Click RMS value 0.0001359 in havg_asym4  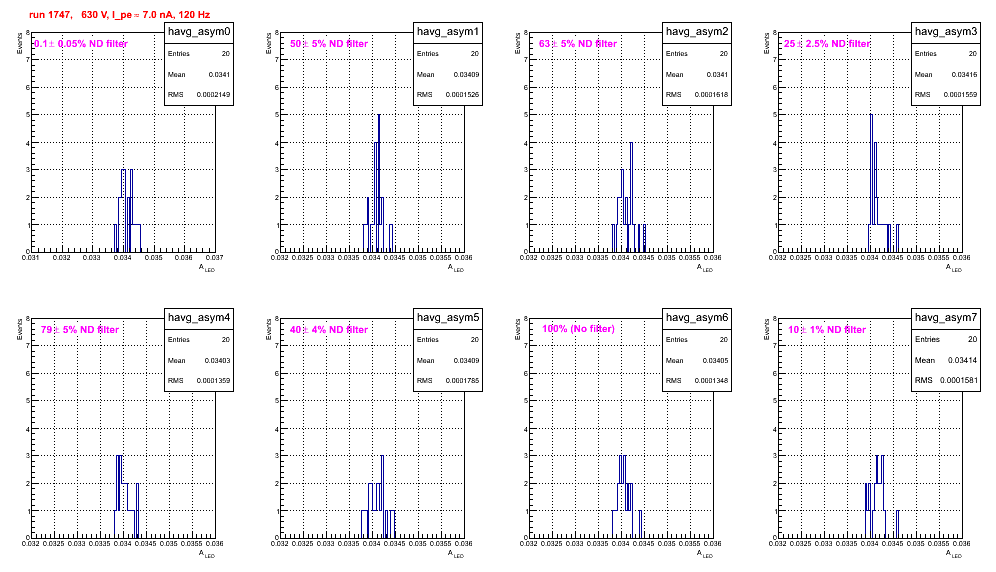pos(213,381)
